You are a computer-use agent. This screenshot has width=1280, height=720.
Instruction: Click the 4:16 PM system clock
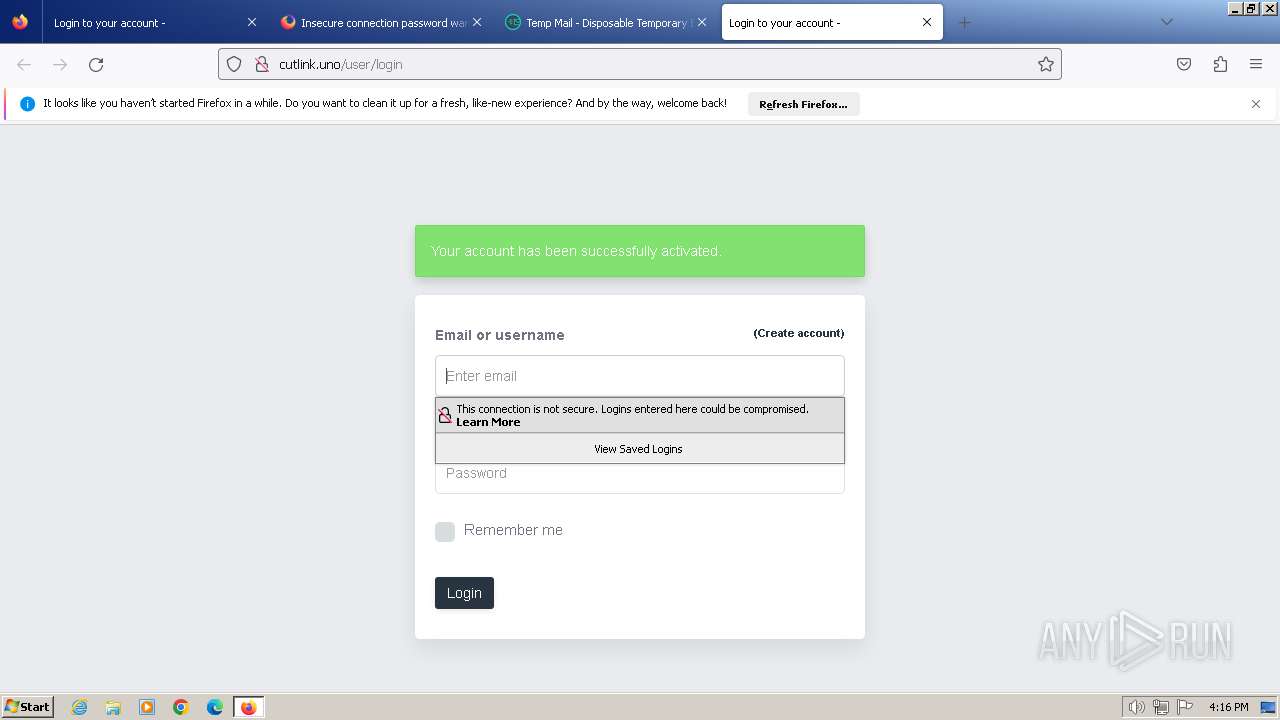pos(1228,707)
